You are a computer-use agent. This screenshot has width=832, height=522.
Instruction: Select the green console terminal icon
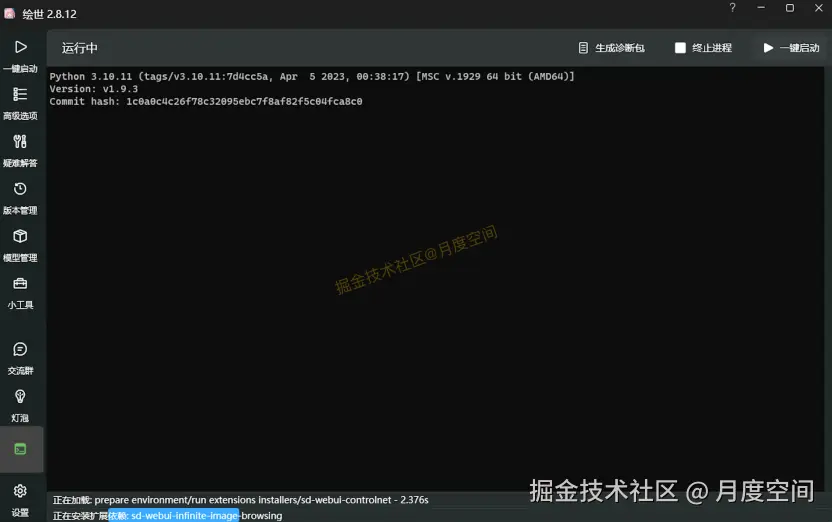coord(20,449)
